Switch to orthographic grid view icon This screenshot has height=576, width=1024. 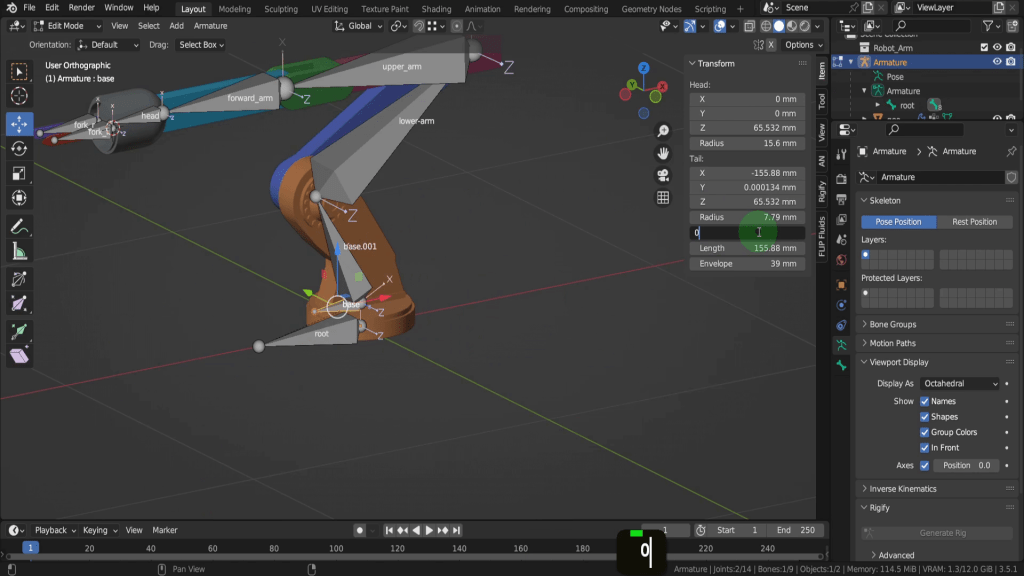663,198
